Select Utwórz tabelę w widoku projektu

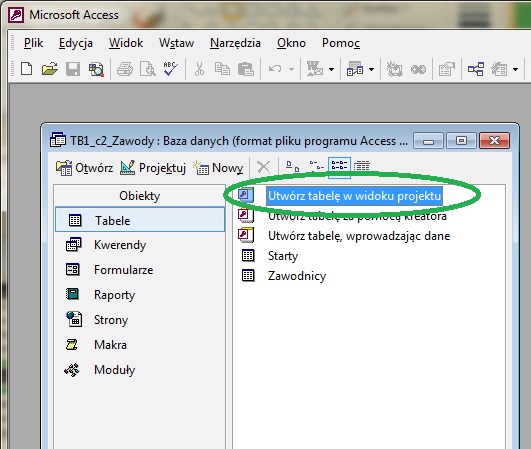[x=354, y=196]
